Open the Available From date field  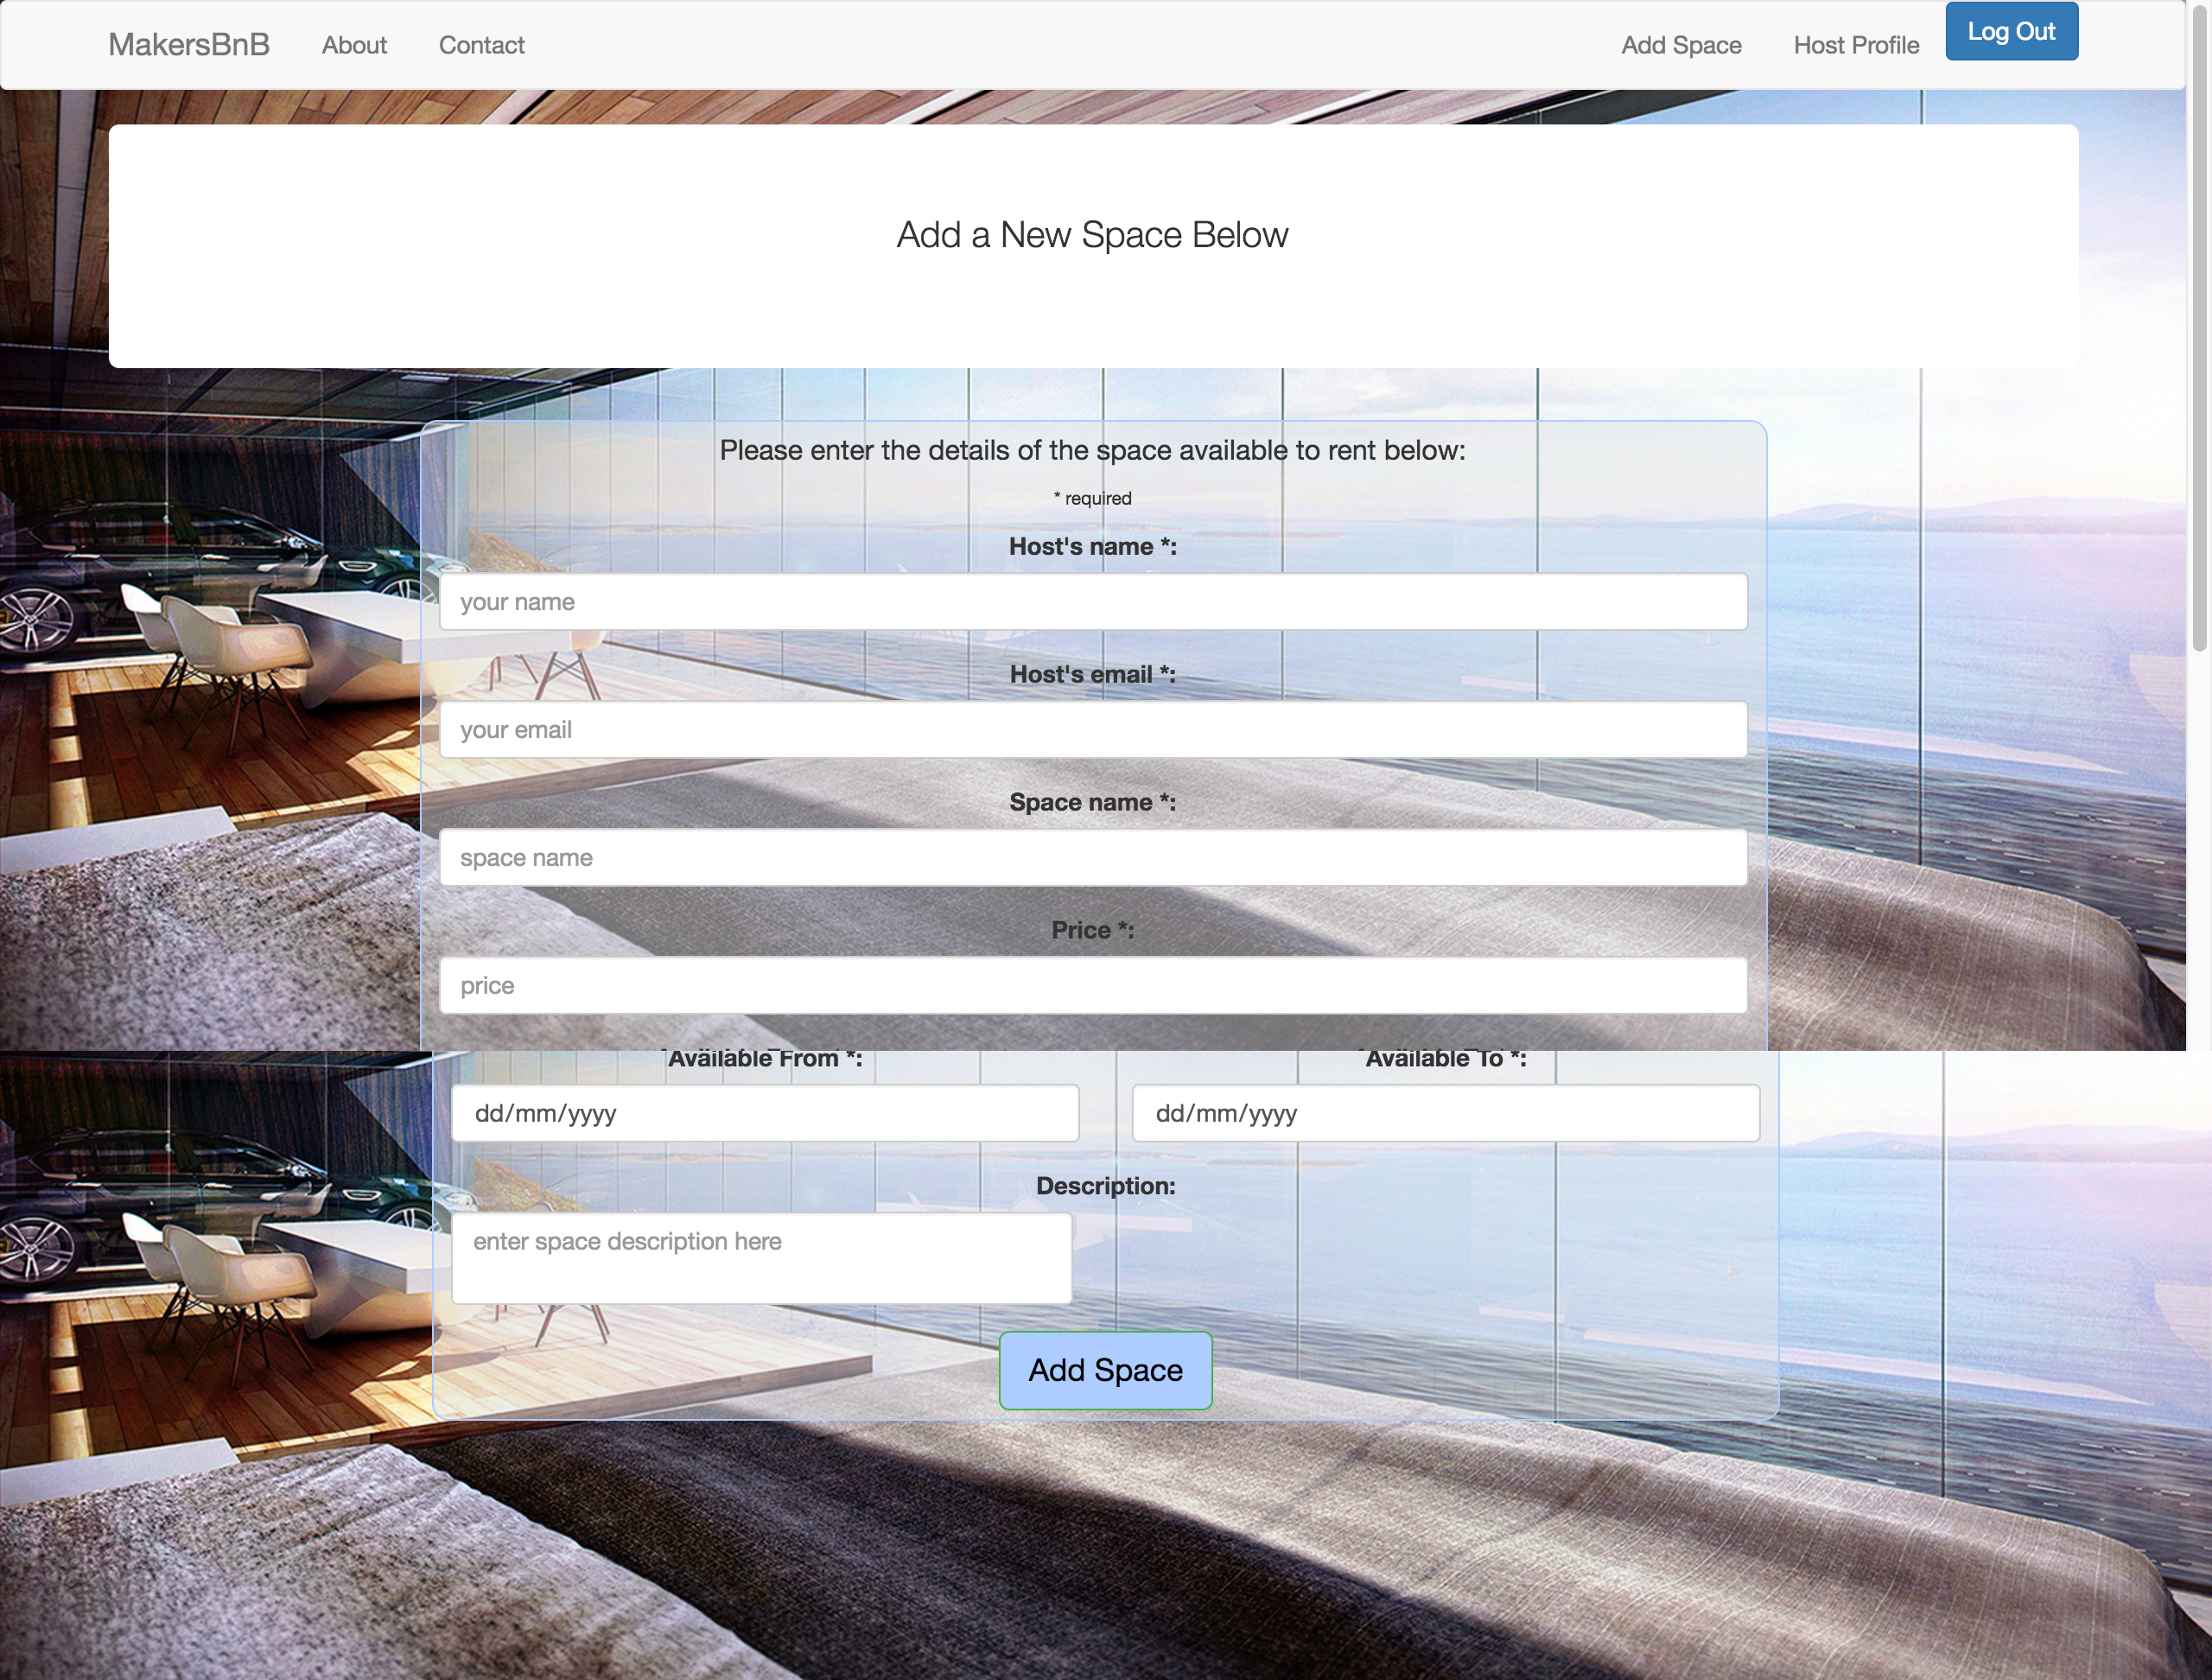[765, 1113]
